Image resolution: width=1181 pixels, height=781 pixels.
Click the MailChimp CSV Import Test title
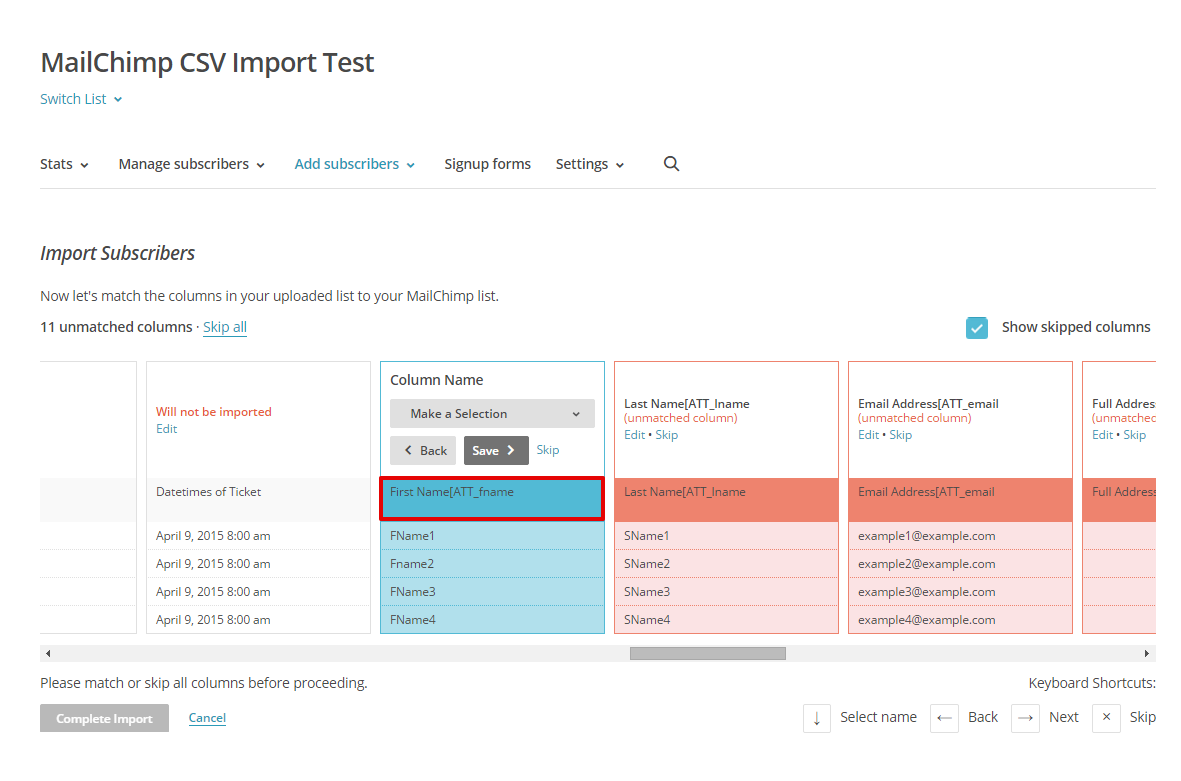(207, 63)
